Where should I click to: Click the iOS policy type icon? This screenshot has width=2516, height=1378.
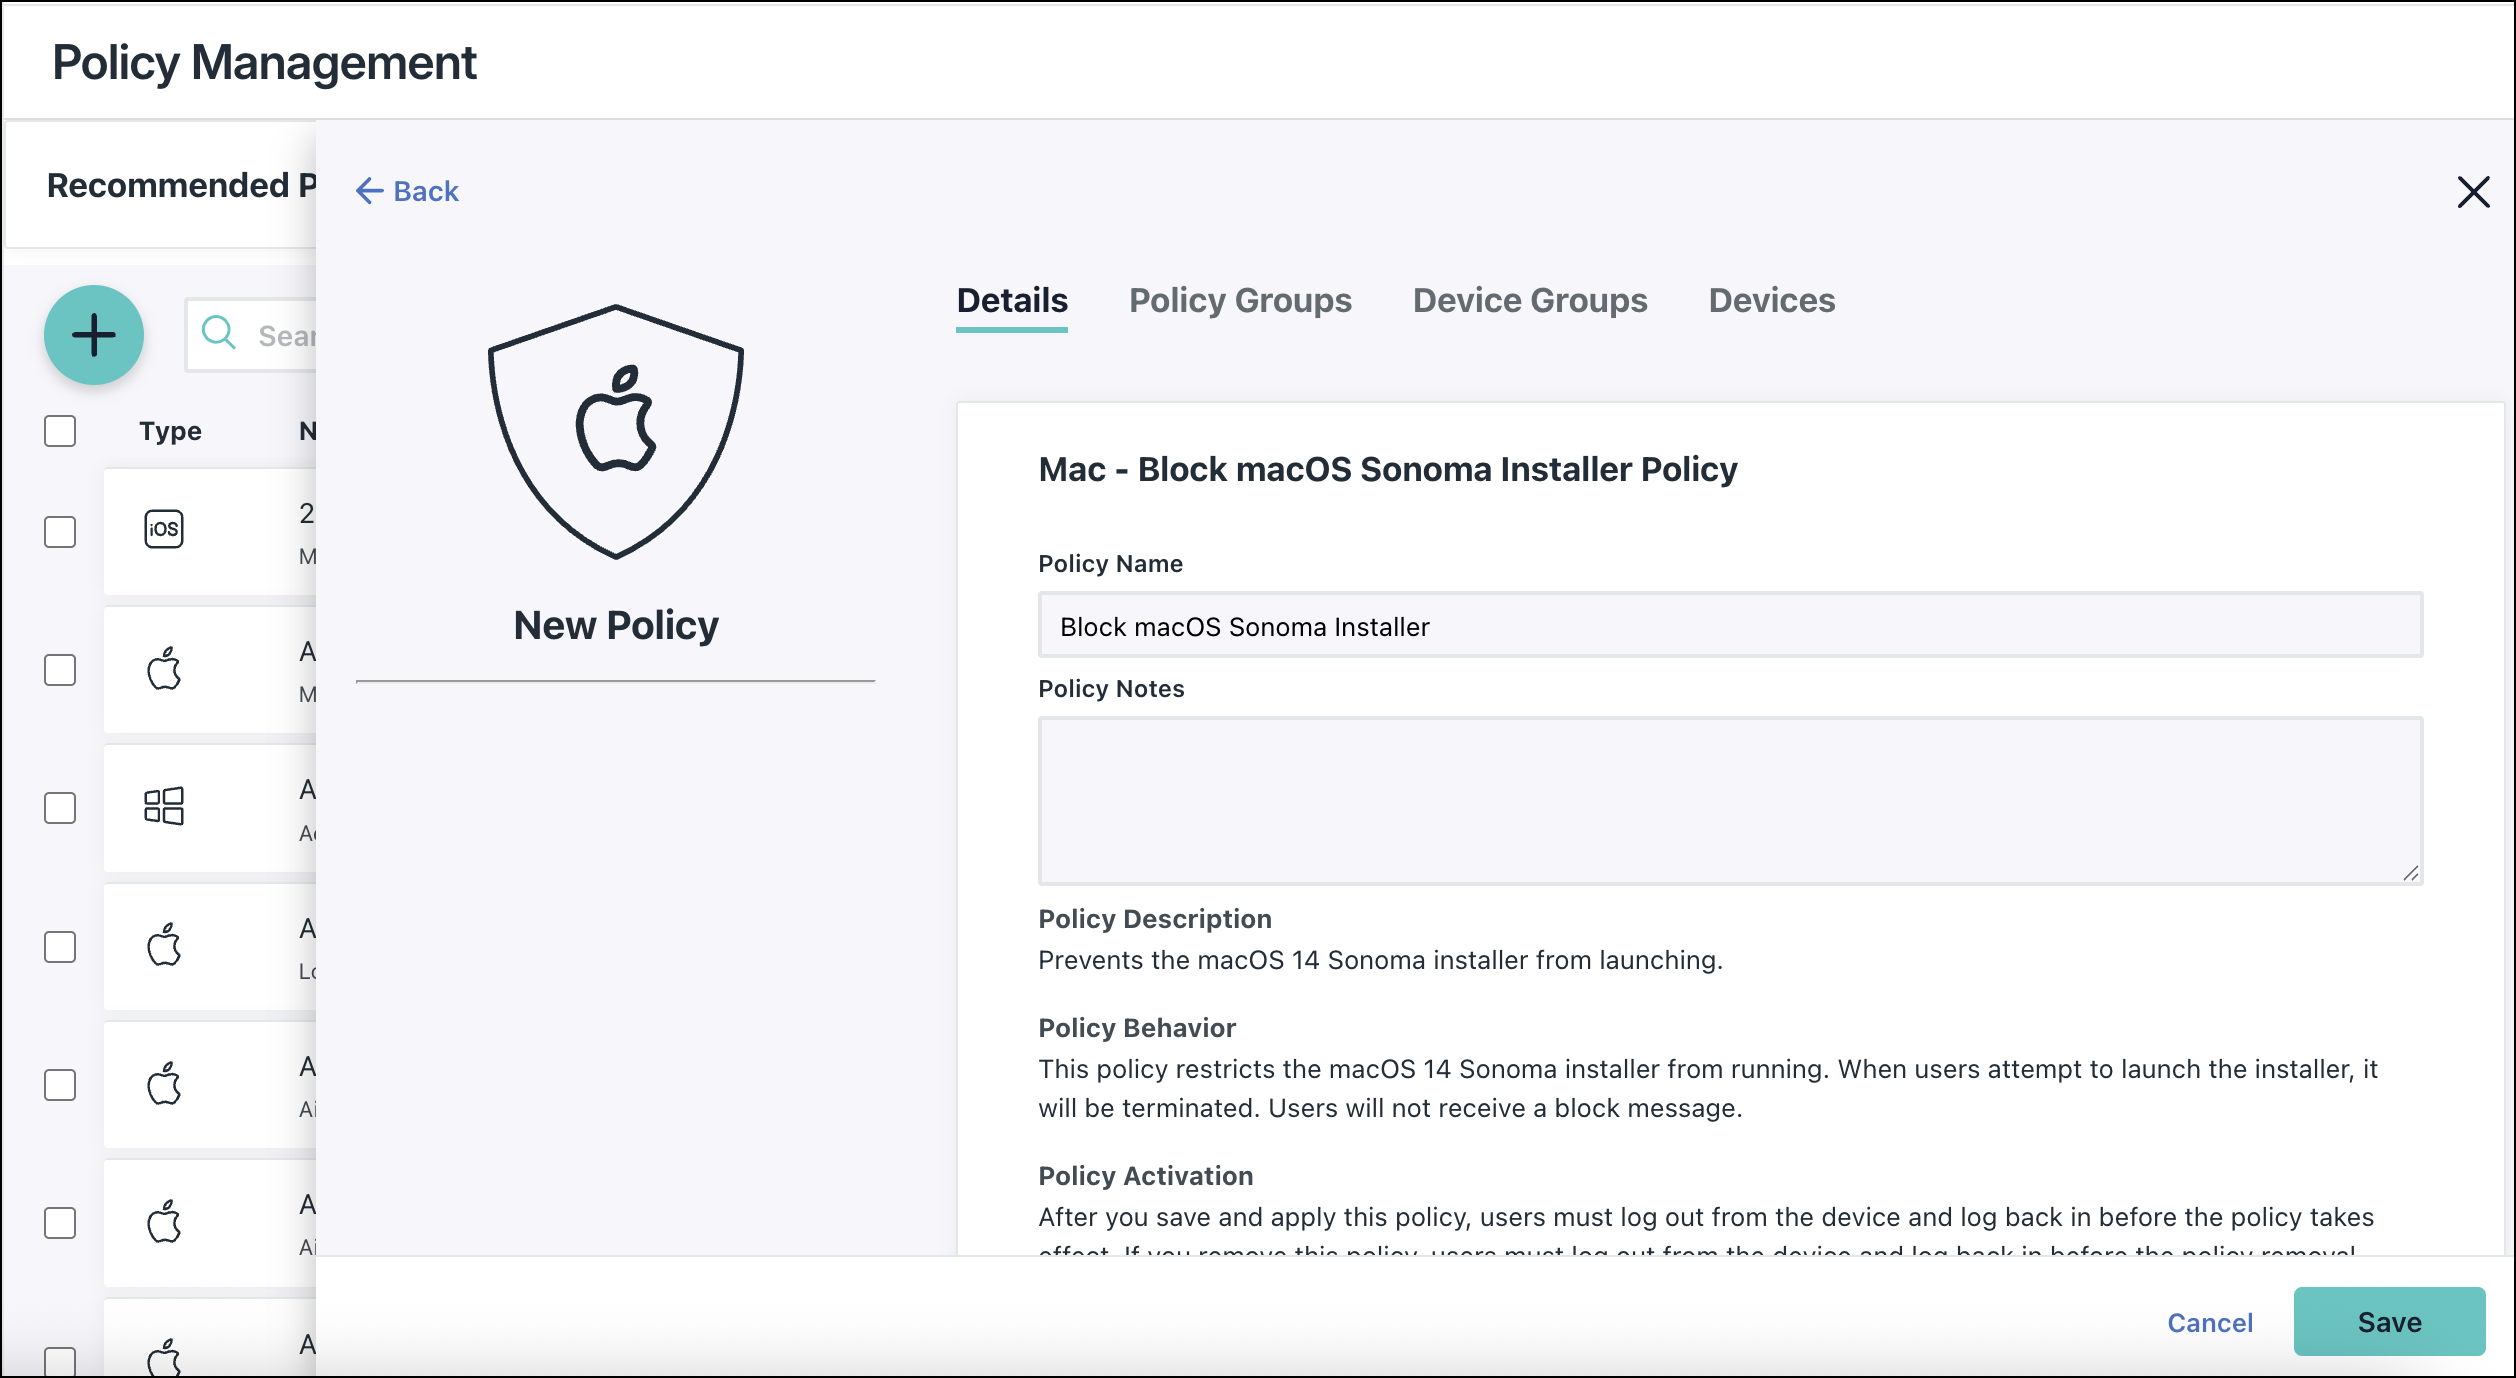[x=164, y=529]
